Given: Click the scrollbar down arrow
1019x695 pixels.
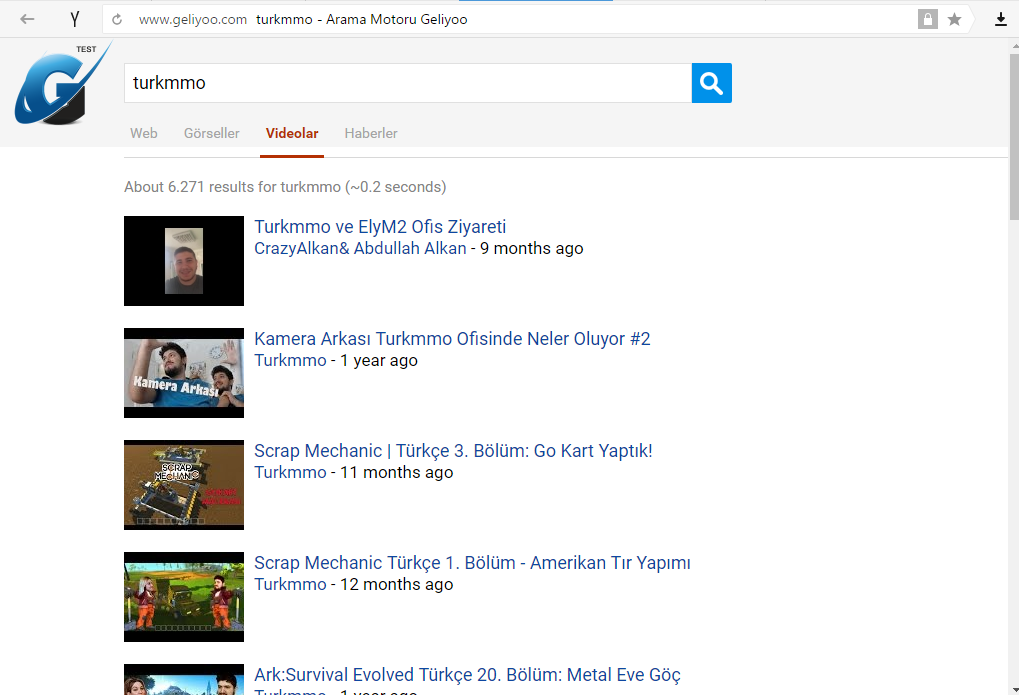Looking at the screenshot, I should pos(1014,689).
